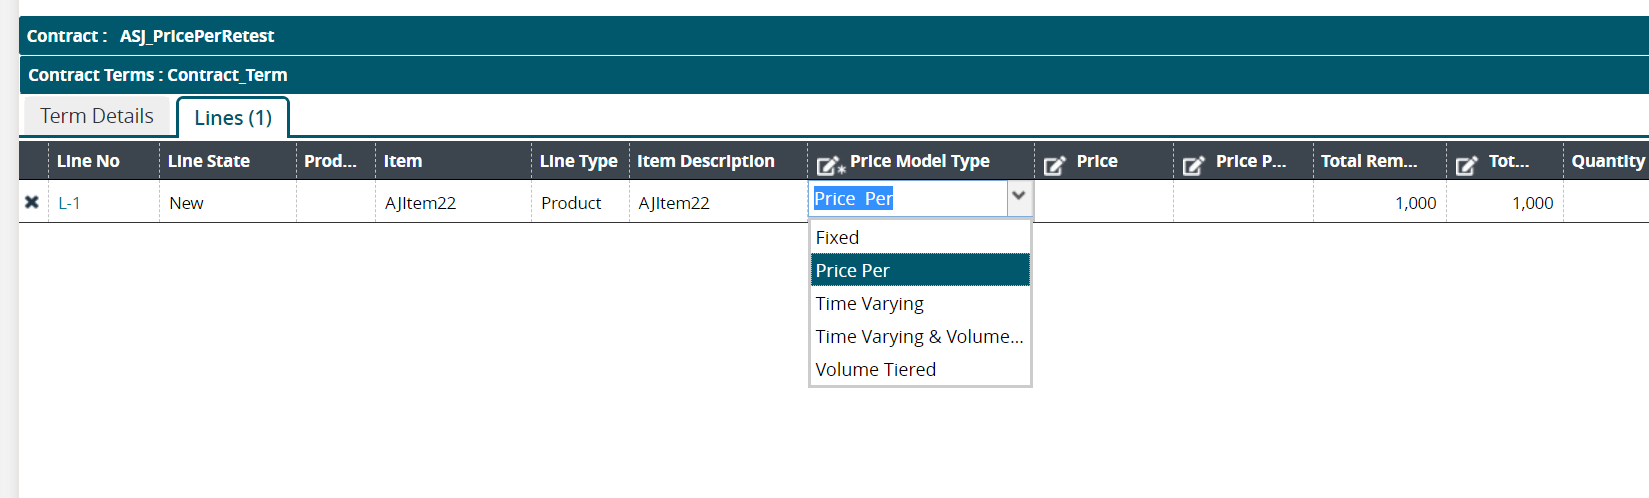Click the edit icon beside Price P... header
Viewport: 1649px width, 498px height.
pyautogui.click(x=1193, y=165)
